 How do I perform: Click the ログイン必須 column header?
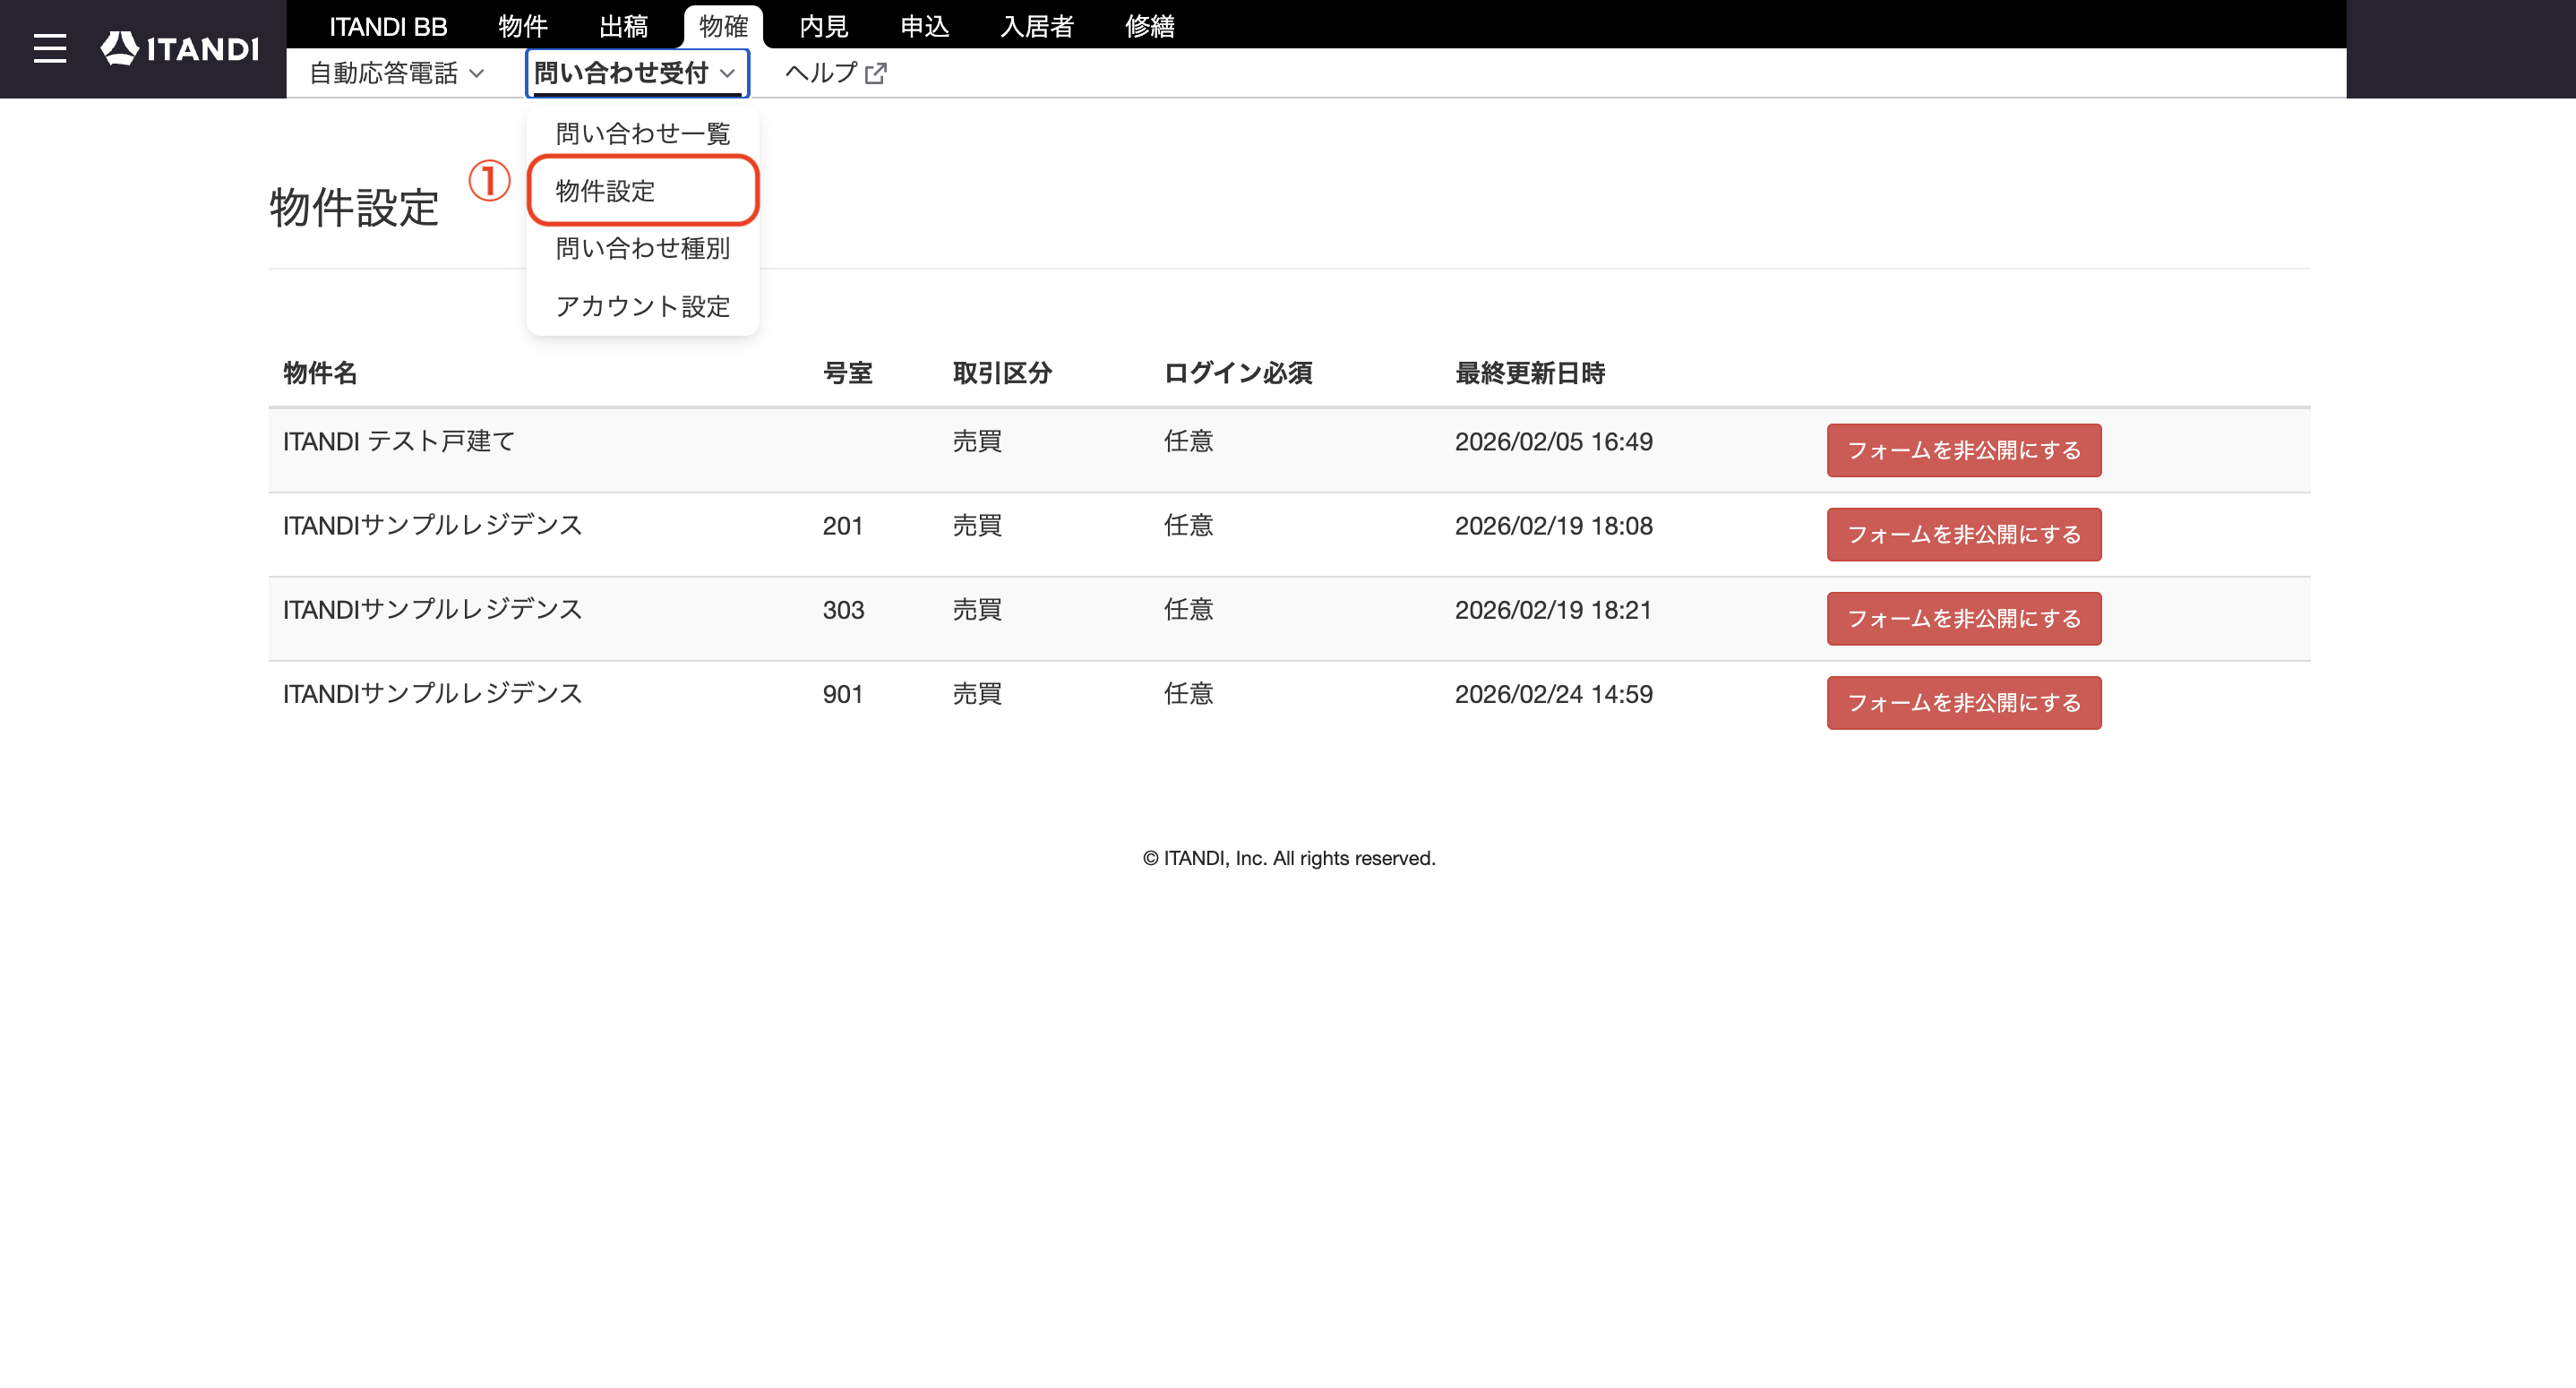pyautogui.click(x=1238, y=373)
